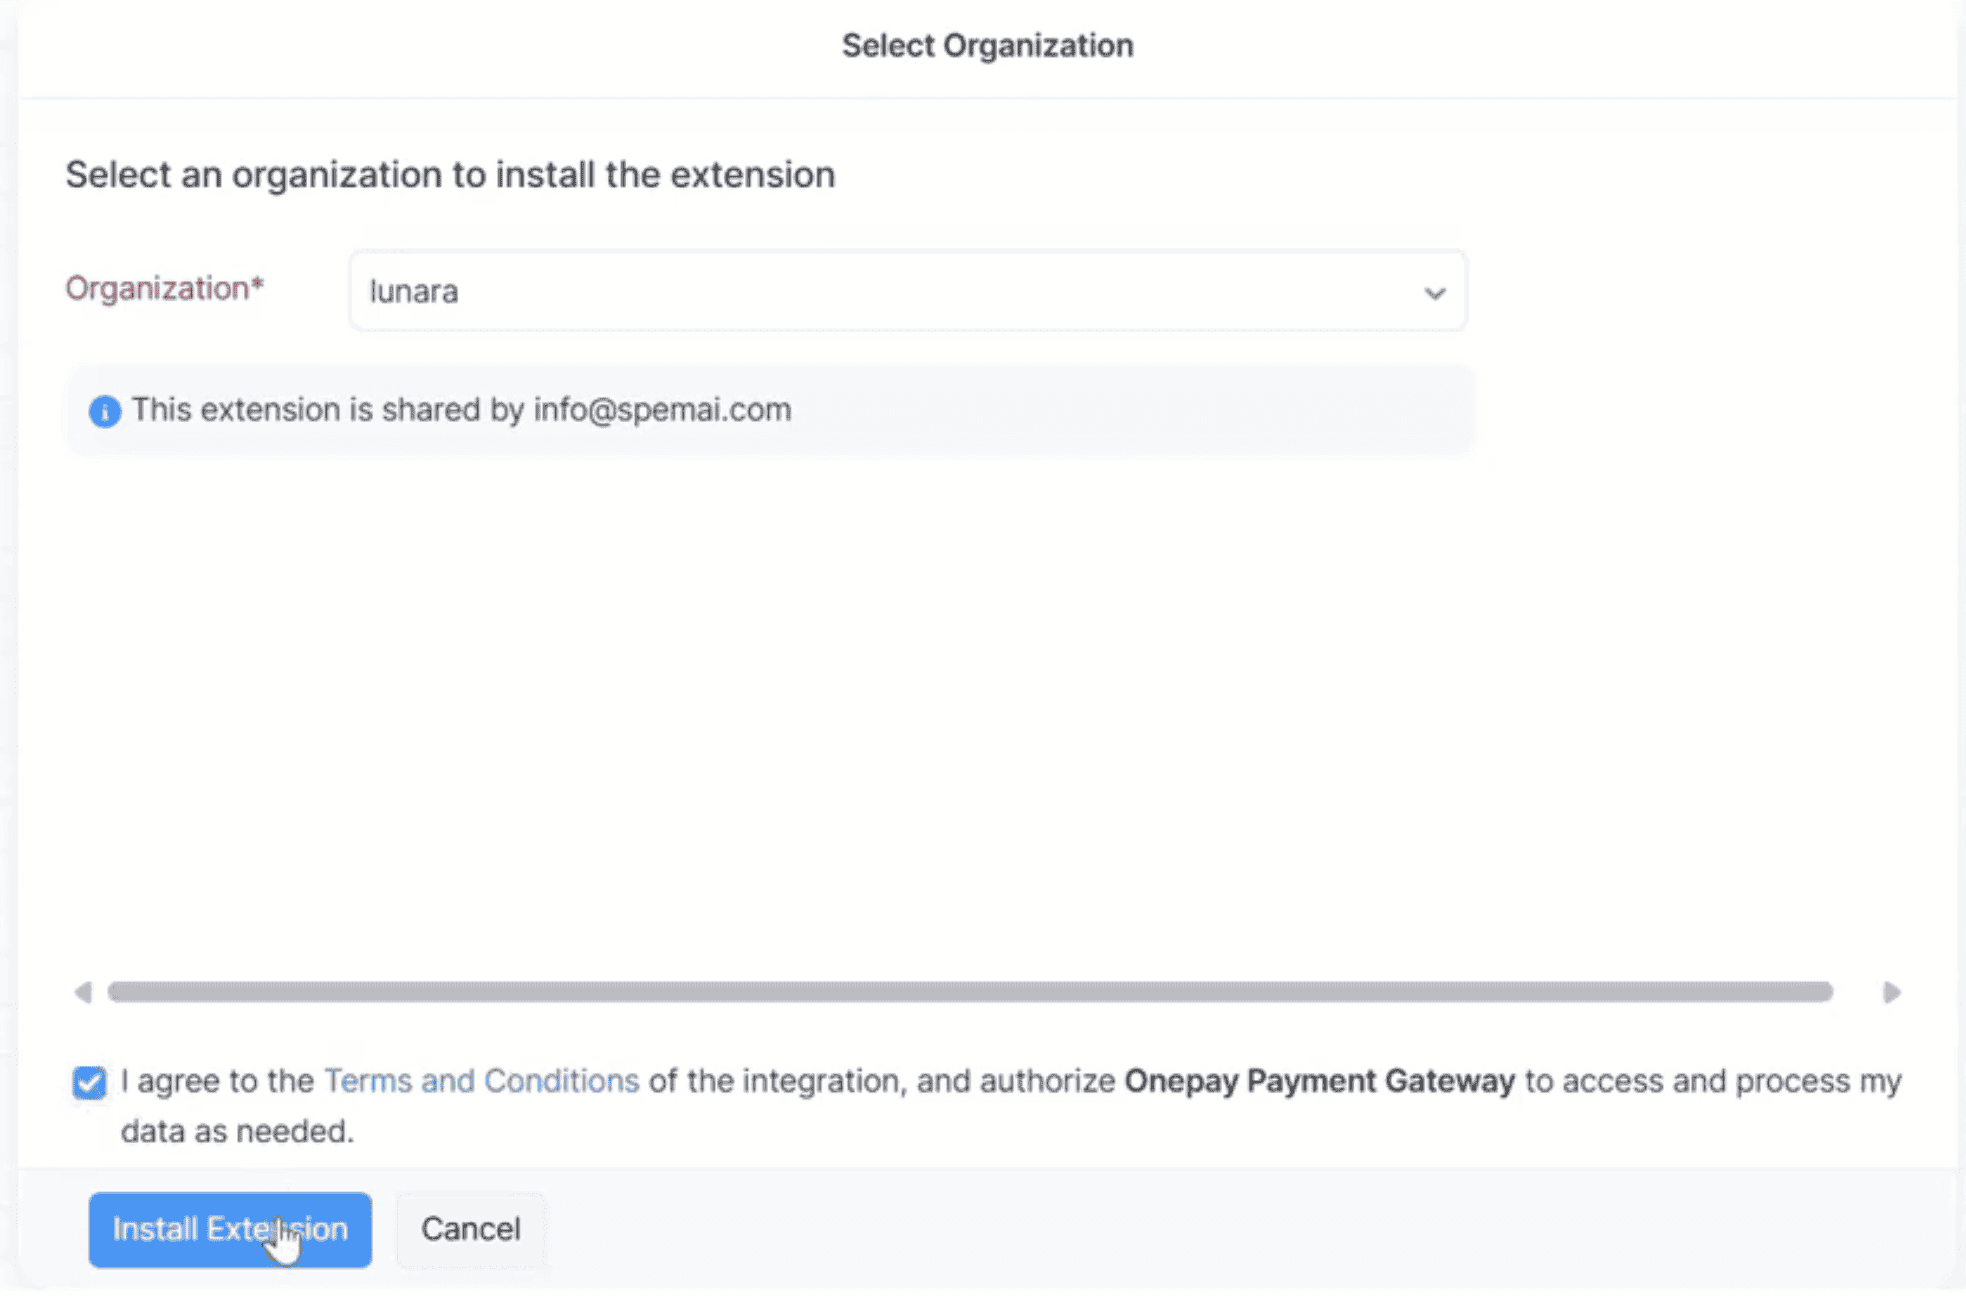Click the 'data as needed.' text
This screenshot has height=1296, width=1966.
click(237, 1132)
